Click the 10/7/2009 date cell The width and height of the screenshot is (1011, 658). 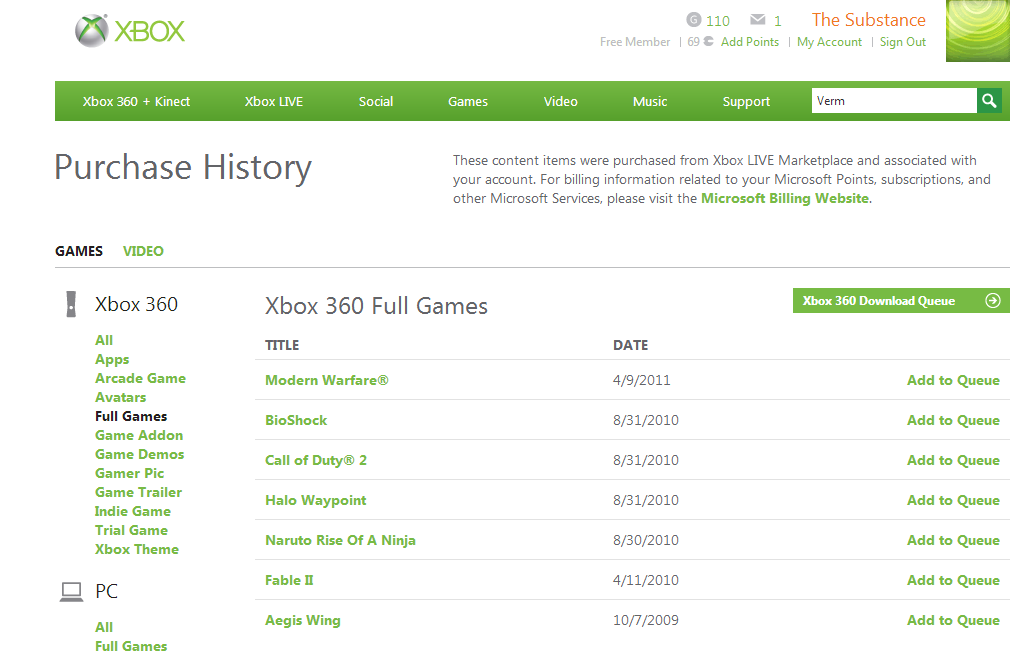[x=645, y=620]
